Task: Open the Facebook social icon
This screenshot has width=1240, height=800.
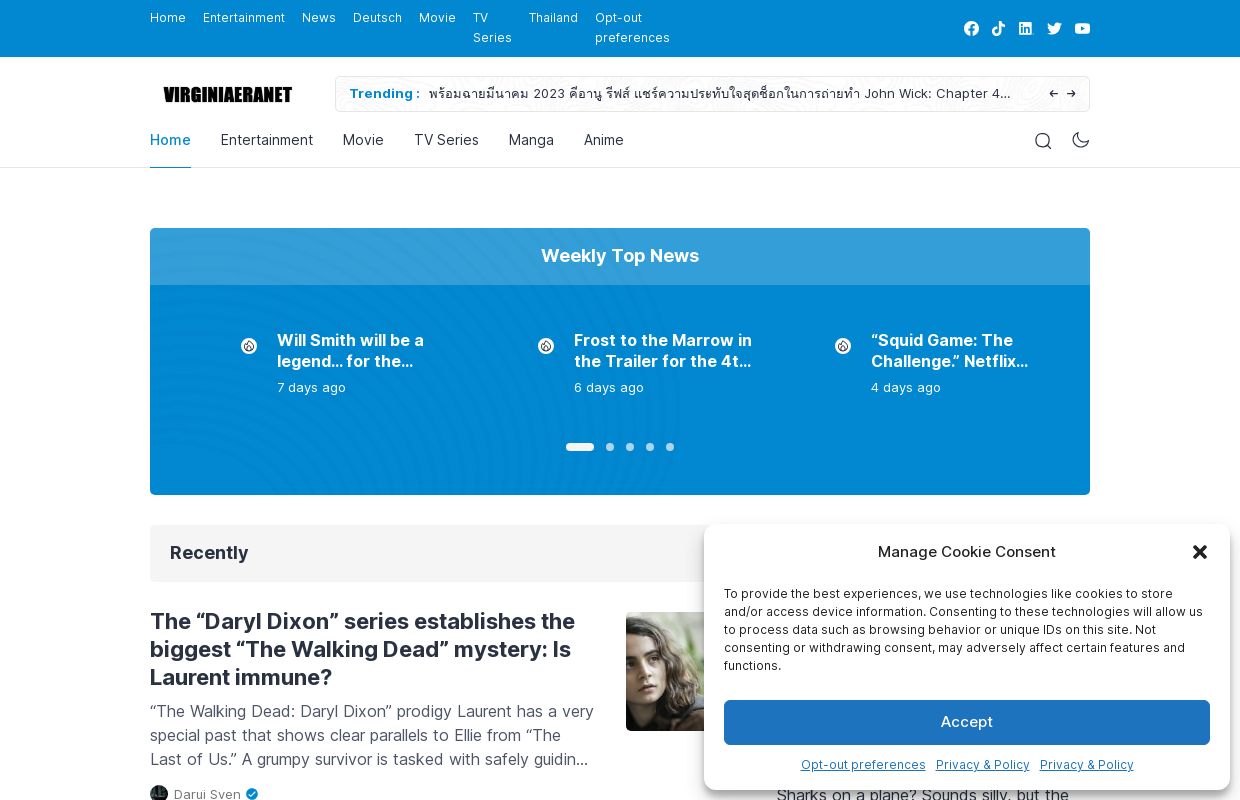Action: [971, 28]
